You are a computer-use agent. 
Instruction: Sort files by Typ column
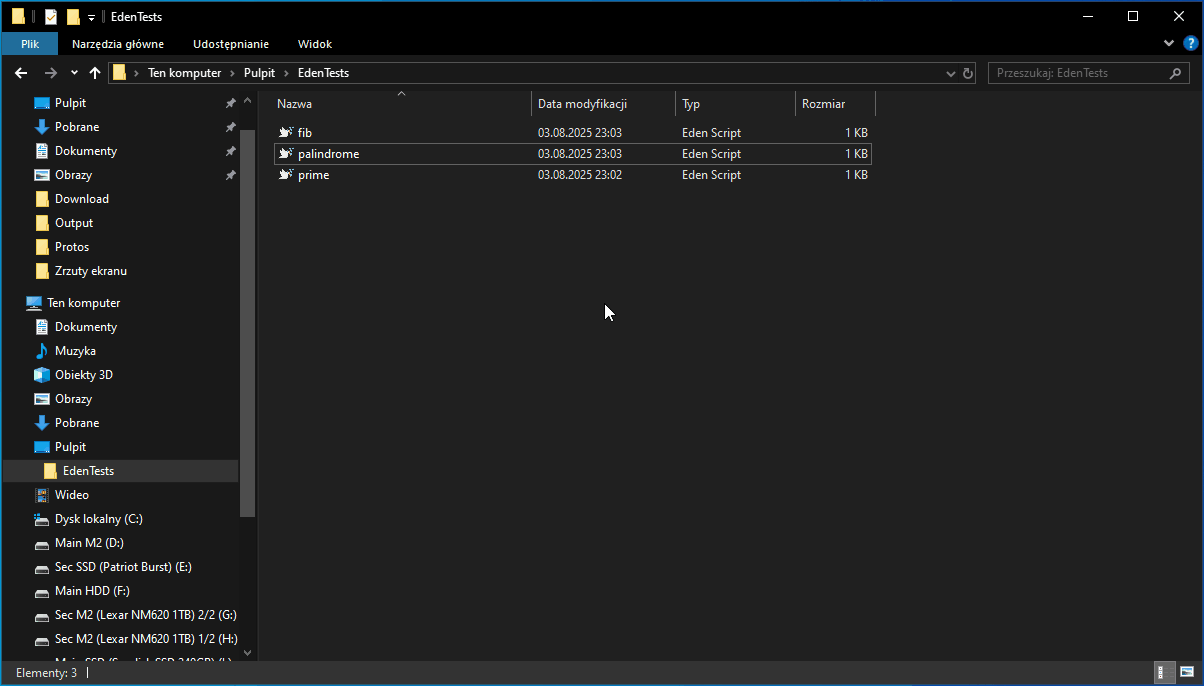coord(735,104)
